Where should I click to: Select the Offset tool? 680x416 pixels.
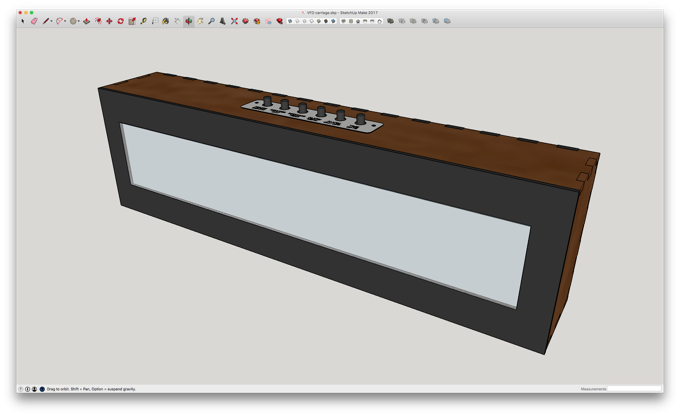98,21
